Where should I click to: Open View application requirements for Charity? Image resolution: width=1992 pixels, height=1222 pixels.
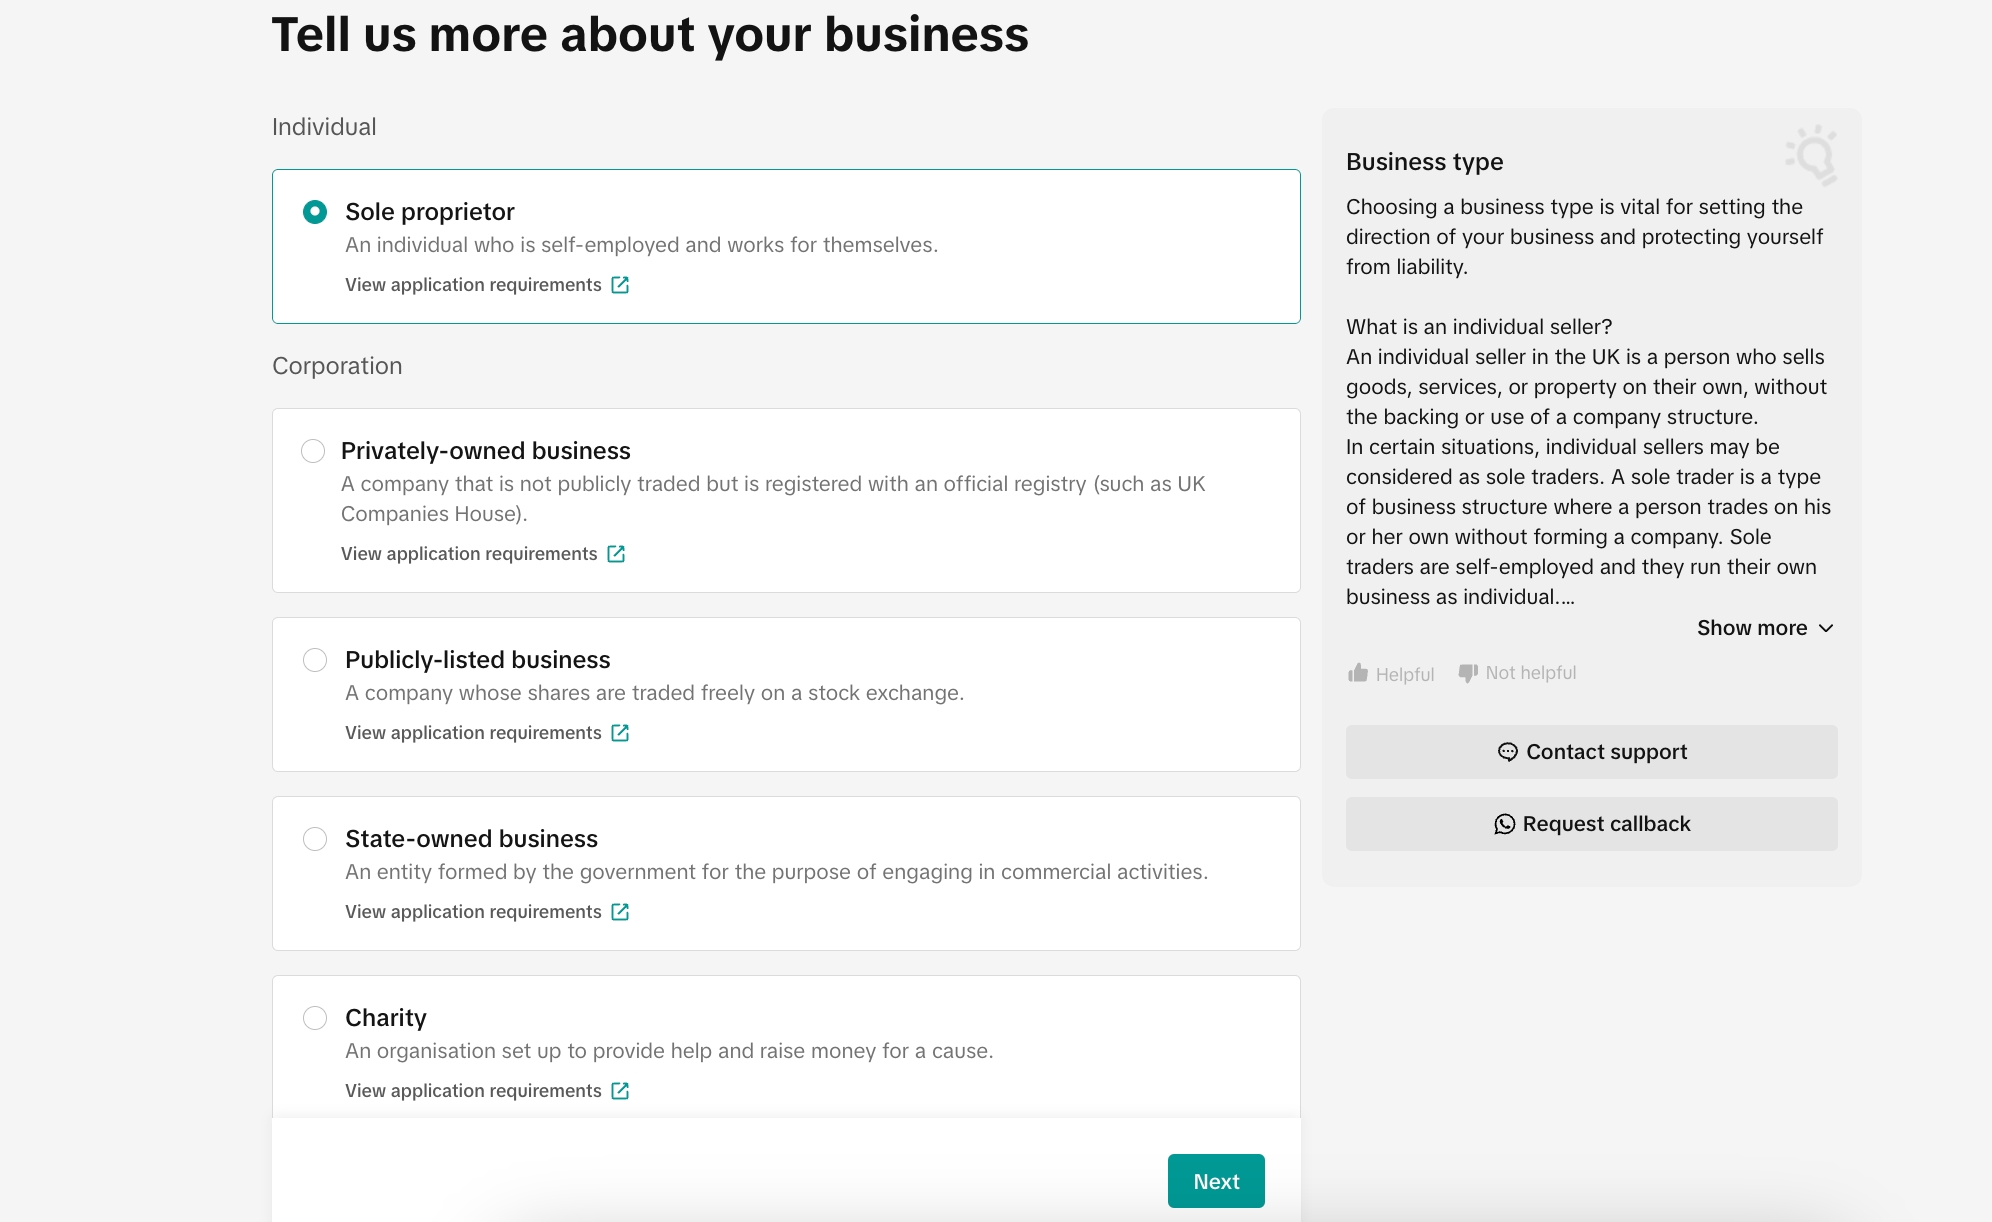coord(473,1091)
